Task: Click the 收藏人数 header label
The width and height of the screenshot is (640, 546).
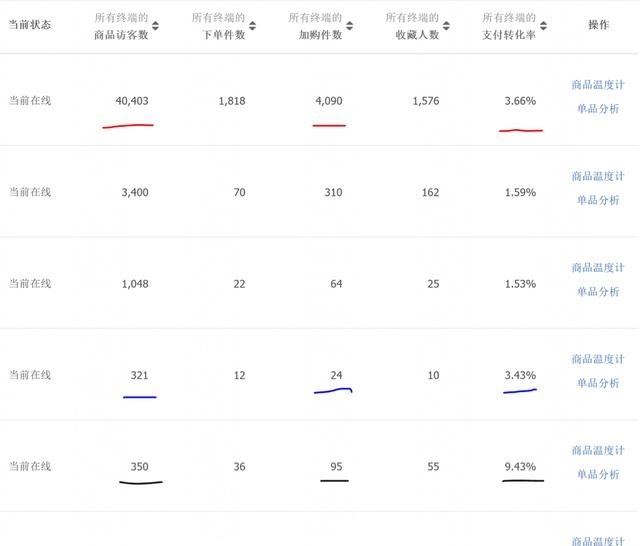Action: [417, 35]
